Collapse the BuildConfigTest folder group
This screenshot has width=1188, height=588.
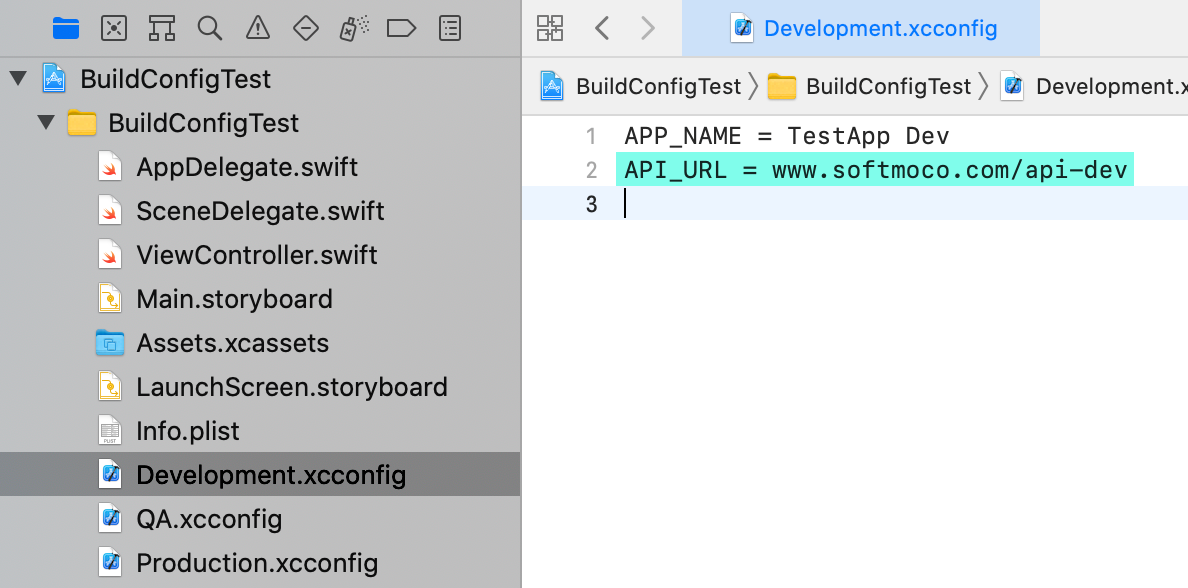pyautogui.click(x=45, y=123)
